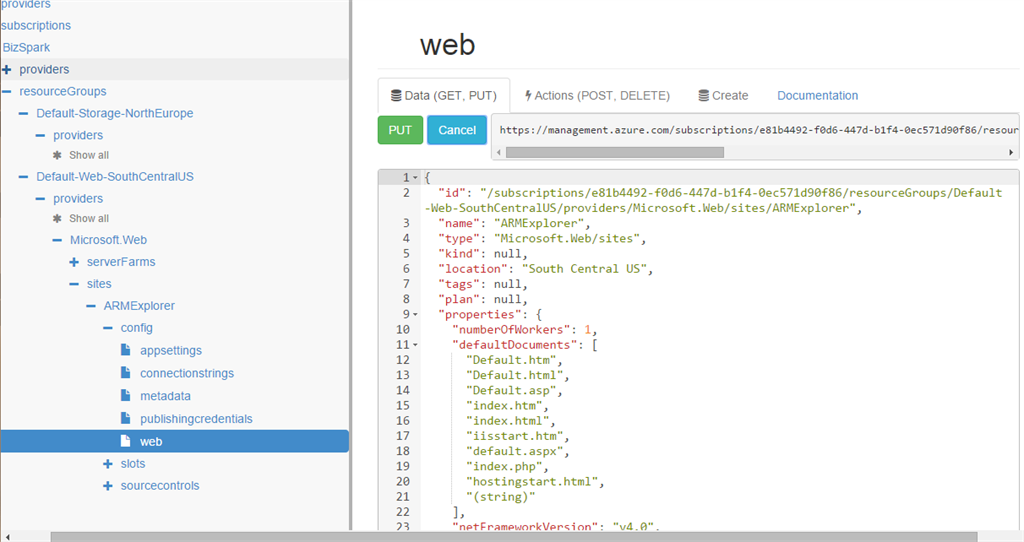This screenshot has width=1024, height=542.
Task: Collapse the resourceGroups node
Action: [7, 91]
